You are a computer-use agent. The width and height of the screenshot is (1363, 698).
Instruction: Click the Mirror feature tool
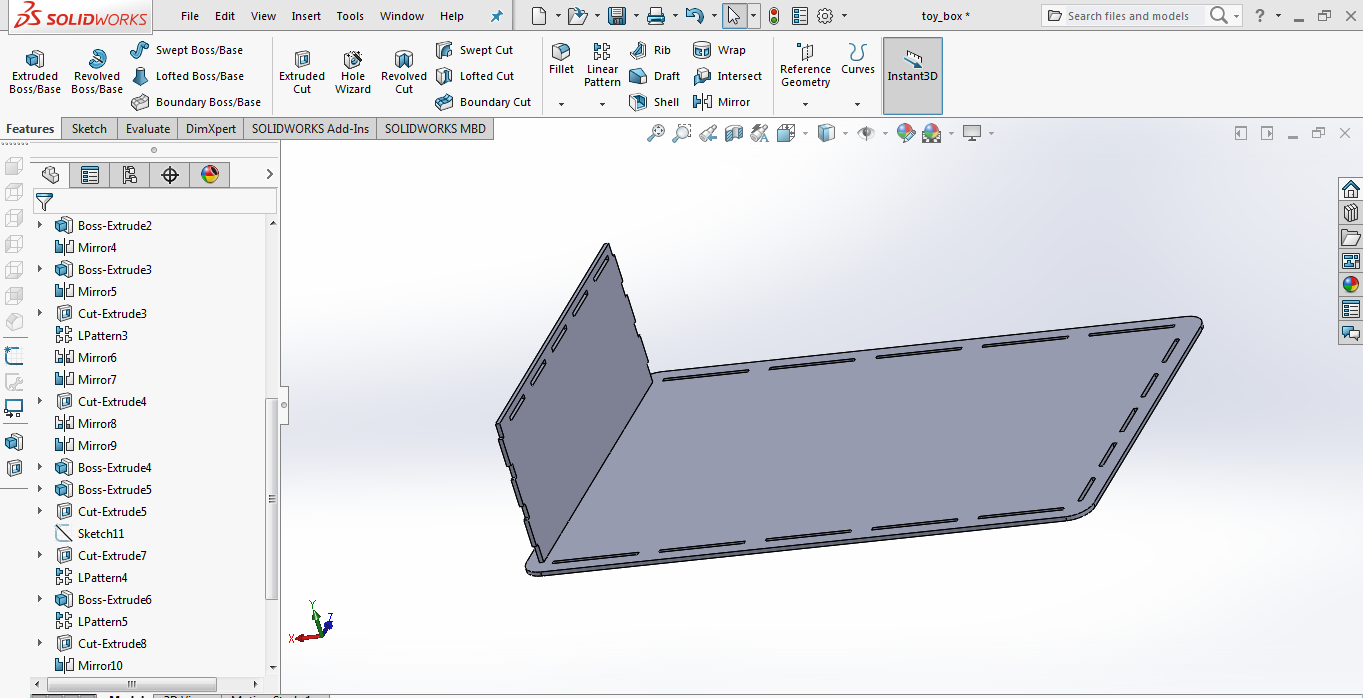pyautogui.click(x=721, y=102)
